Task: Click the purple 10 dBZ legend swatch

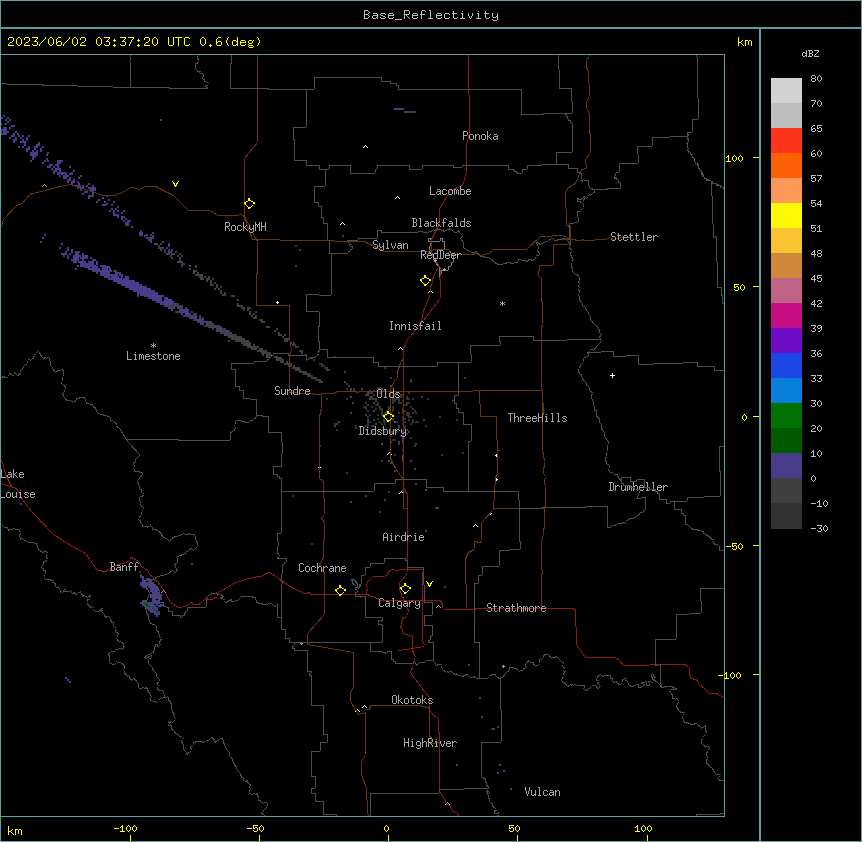Action: [x=786, y=466]
